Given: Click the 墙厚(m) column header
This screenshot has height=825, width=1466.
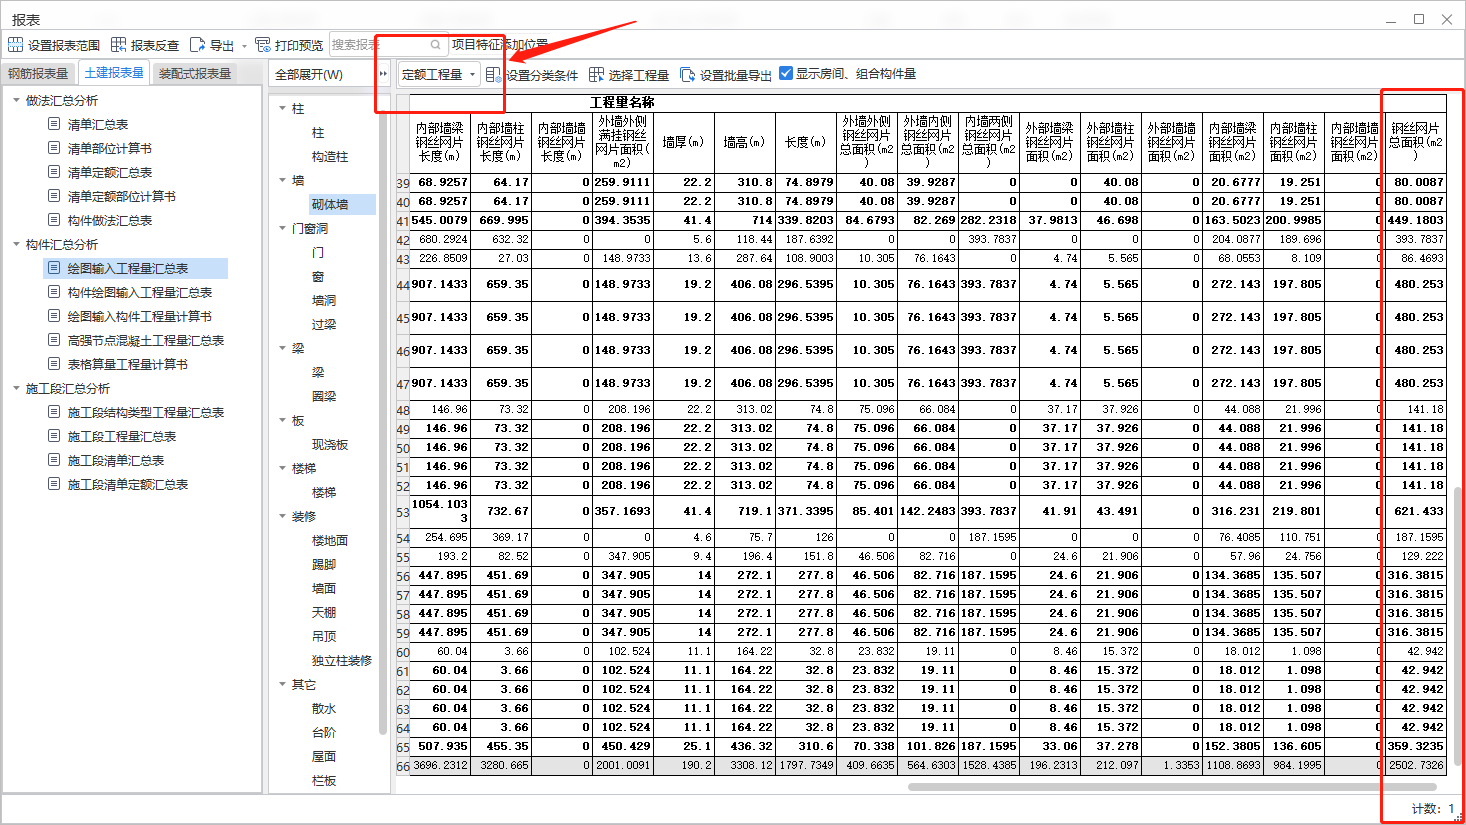Looking at the screenshot, I should (x=684, y=142).
